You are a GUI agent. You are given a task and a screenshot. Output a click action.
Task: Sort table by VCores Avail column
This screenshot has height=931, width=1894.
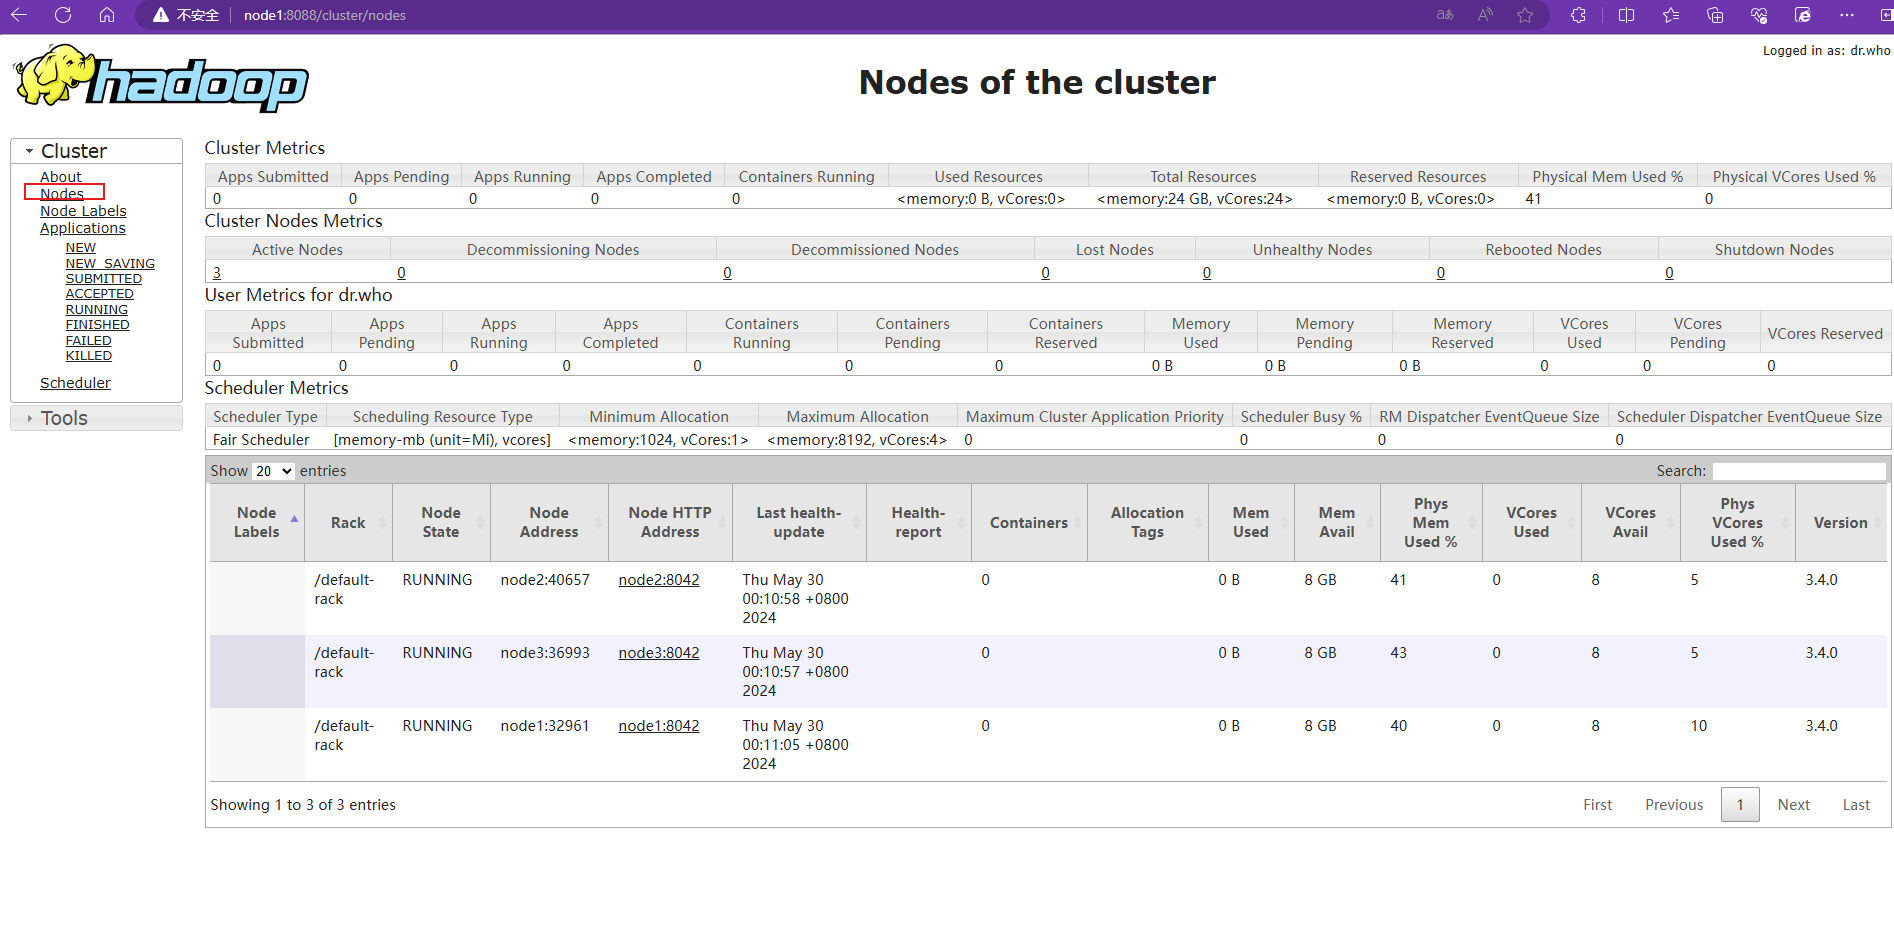pyautogui.click(x=1631, y=522)
